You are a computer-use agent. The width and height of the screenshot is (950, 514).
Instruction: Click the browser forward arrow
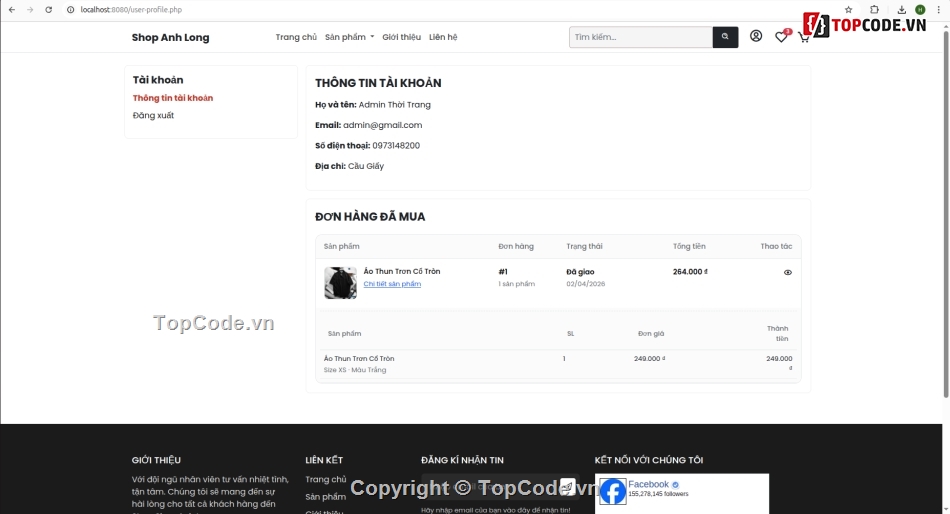30,10
